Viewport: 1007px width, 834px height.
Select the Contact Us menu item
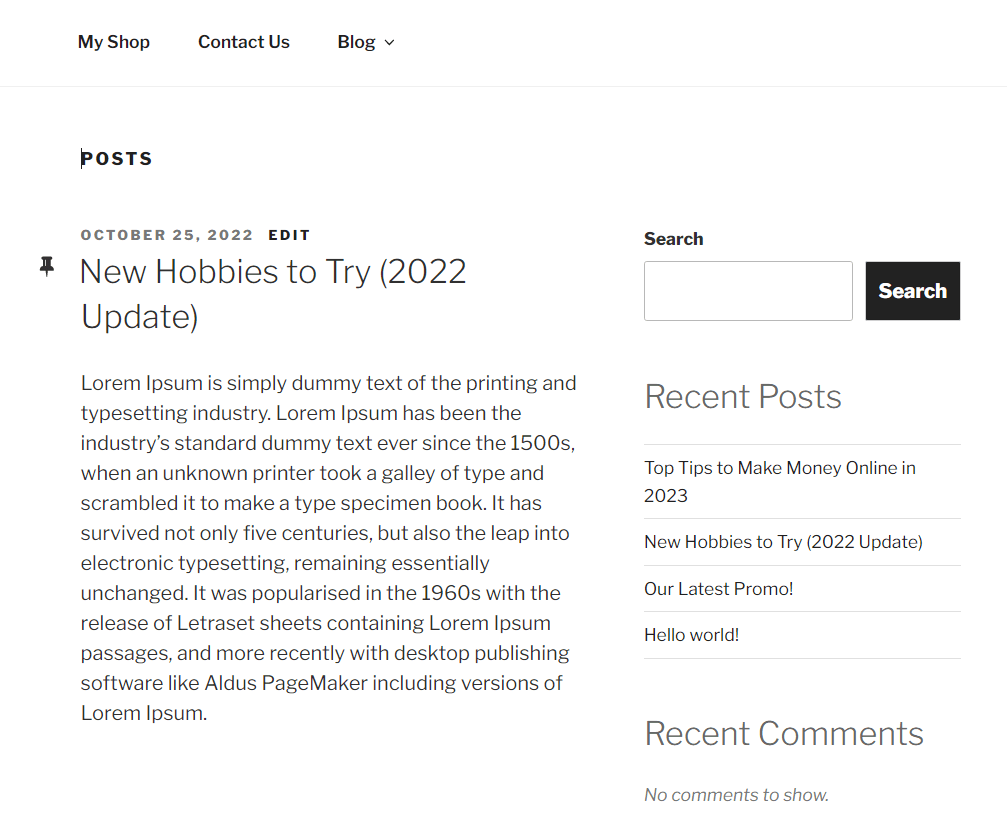(243, 42)
